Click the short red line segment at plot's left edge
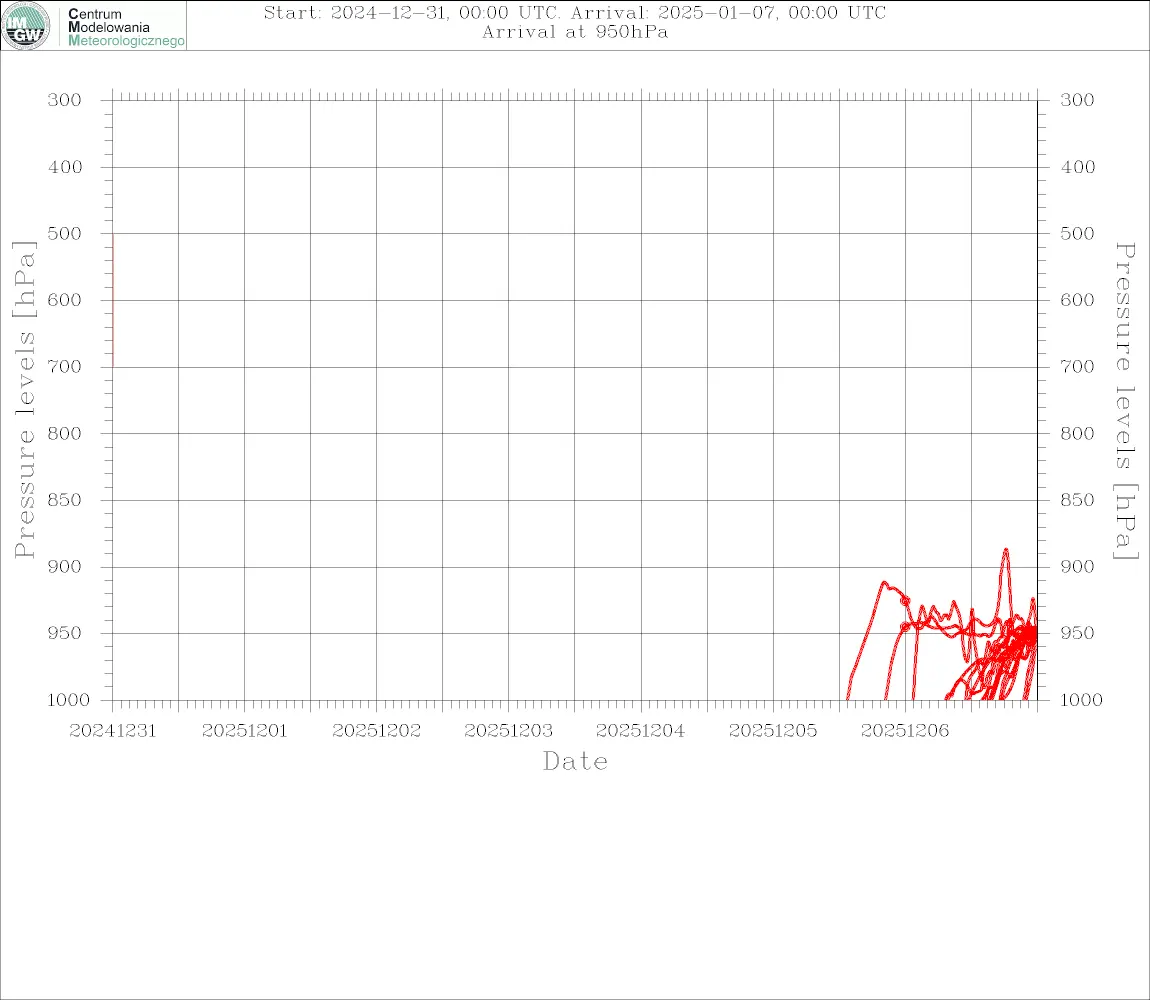1150x1000 pixels. click(113, 300)
